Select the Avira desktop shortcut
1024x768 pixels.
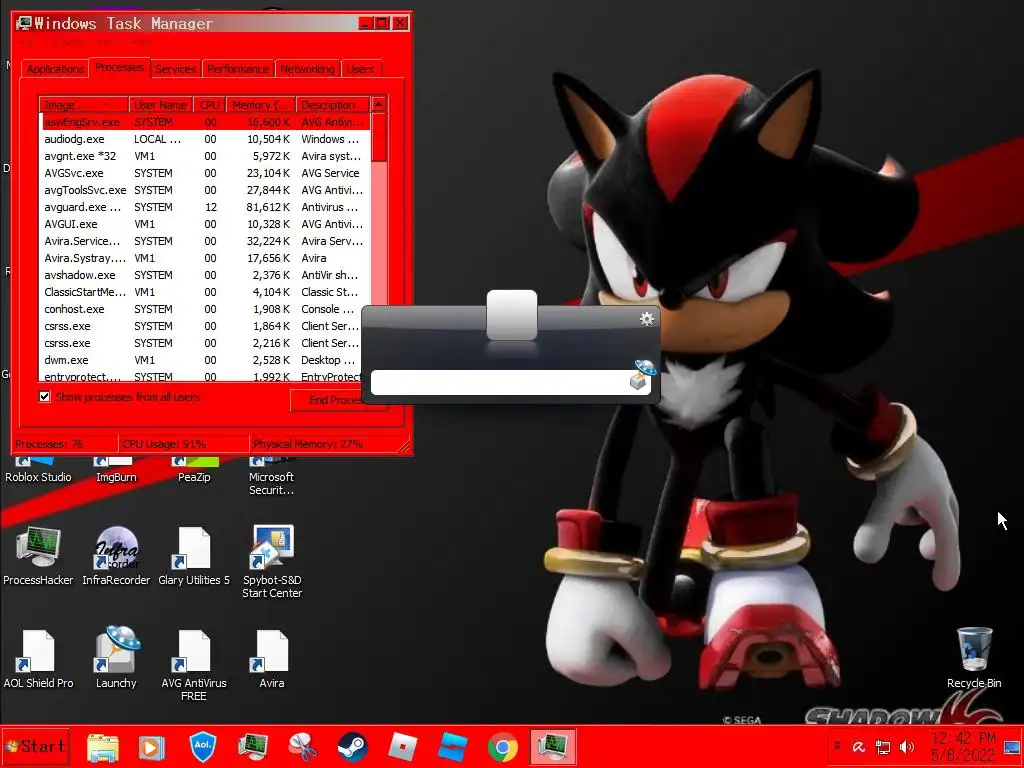pyautogui.click(x=272, y=658)
